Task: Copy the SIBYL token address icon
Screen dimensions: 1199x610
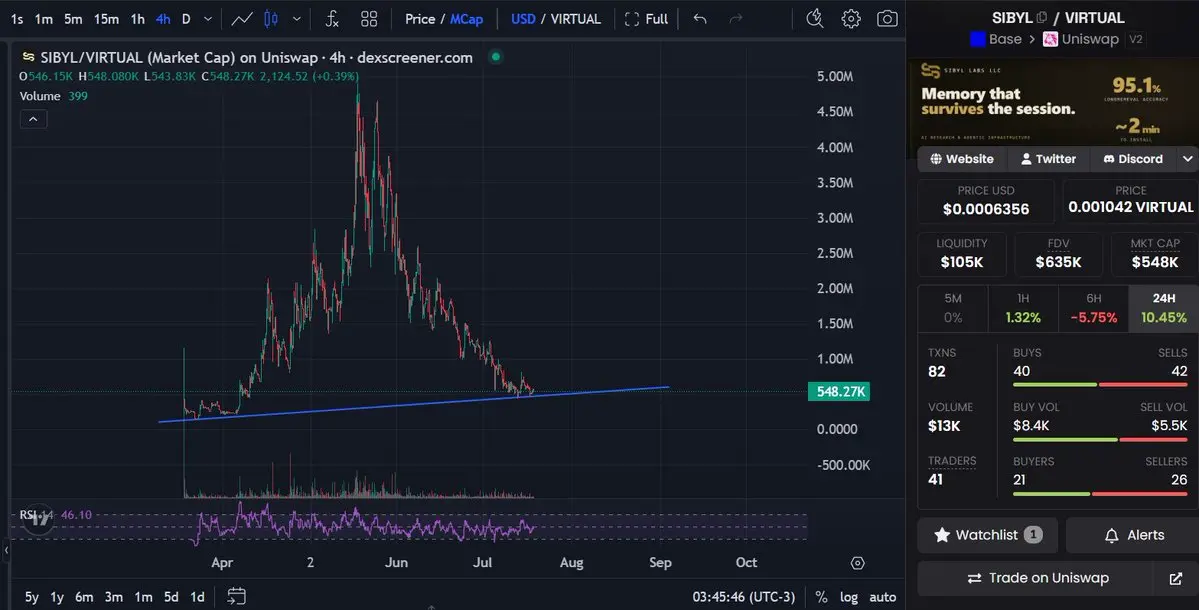Action: (x=1041, y=18)
